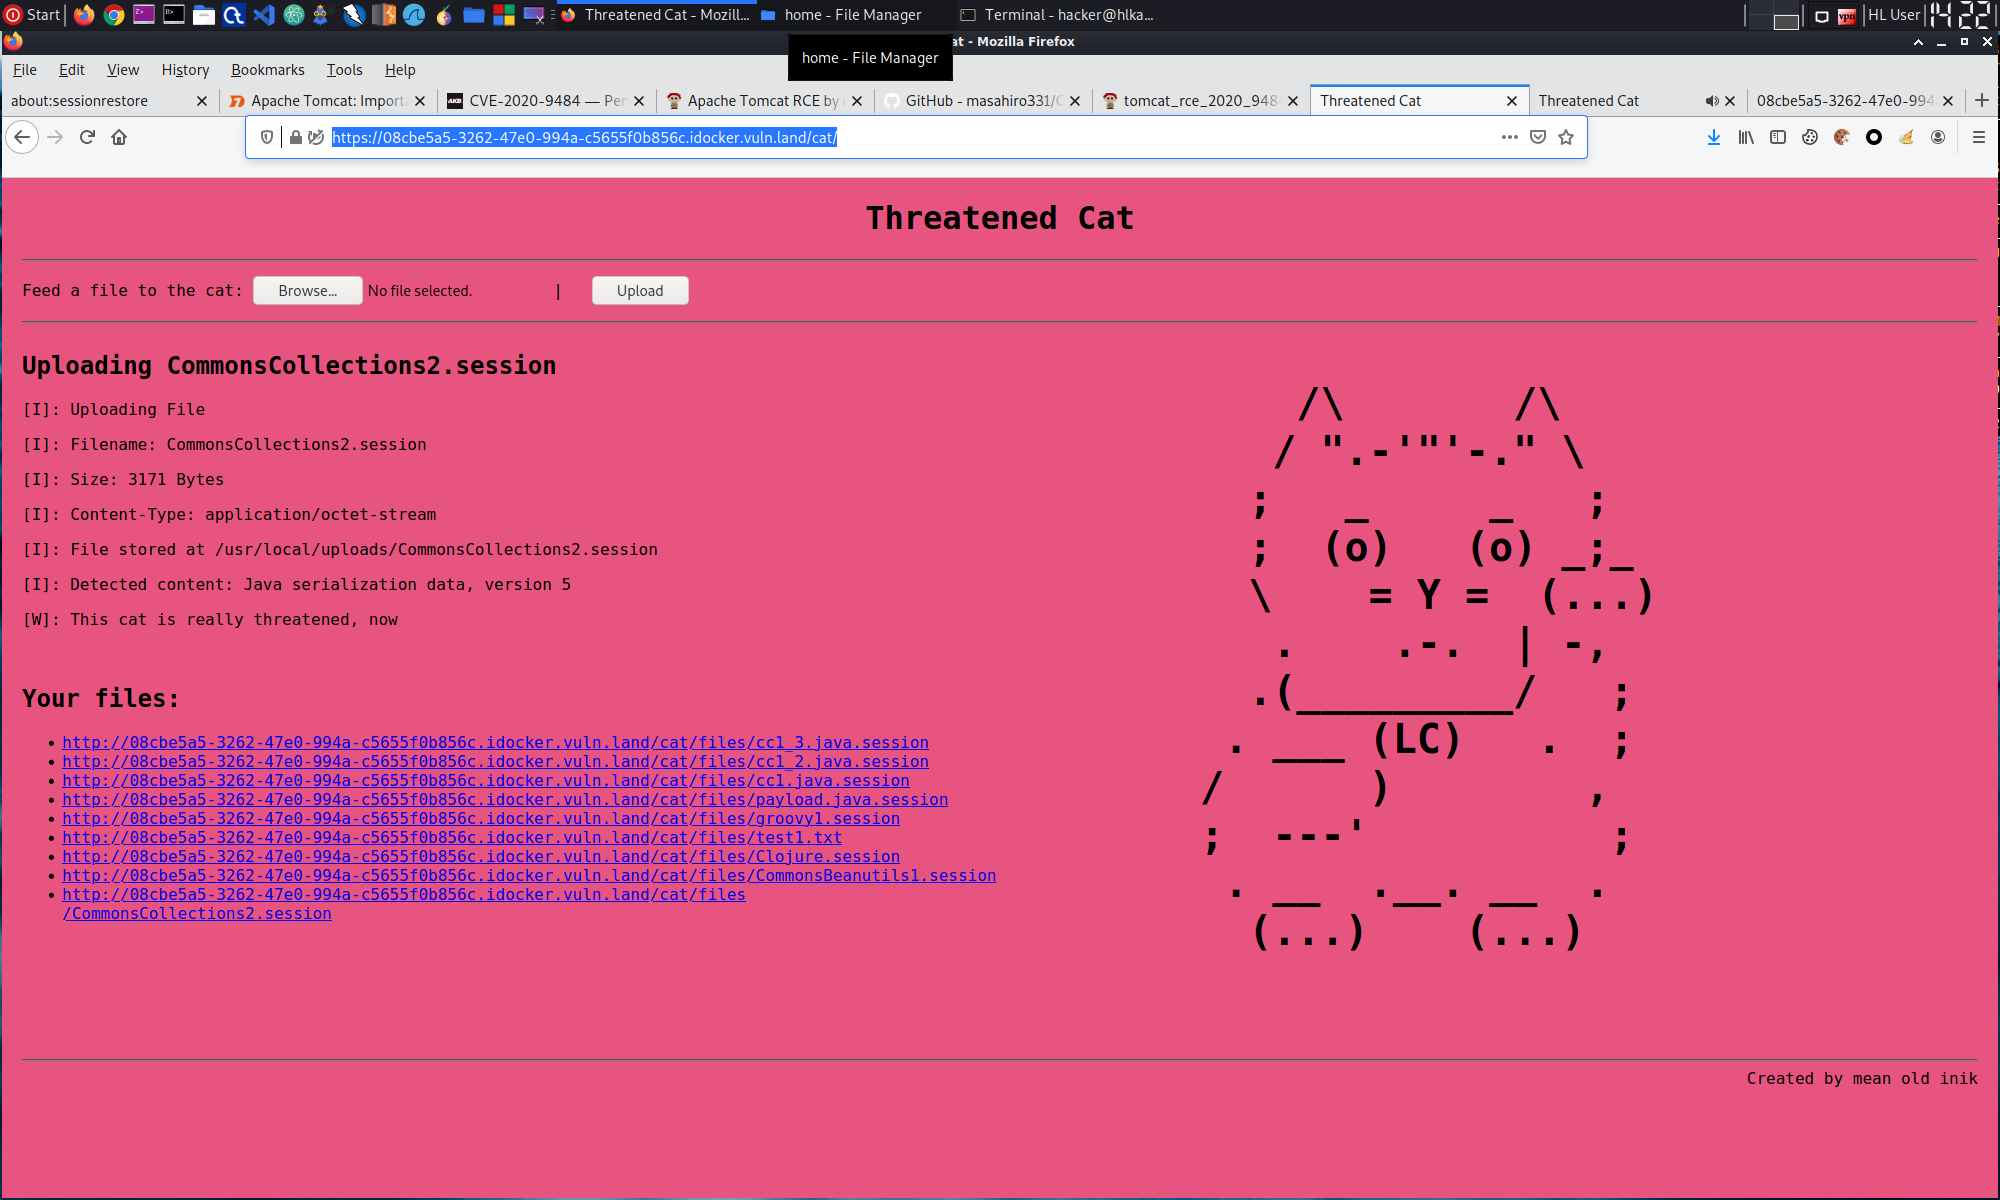Viewport: 2000px width, 1200px height.
Task: Open CommonsBeanutils1.session file link
Action: (529, 875)
